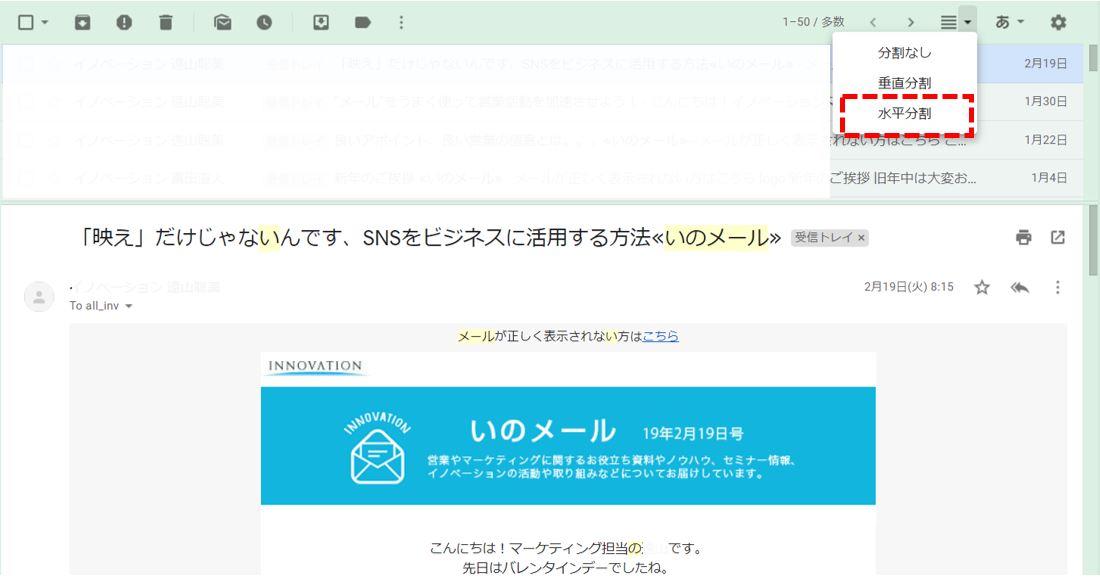
Task: Follow the こちら link
Action: [660, 336]
